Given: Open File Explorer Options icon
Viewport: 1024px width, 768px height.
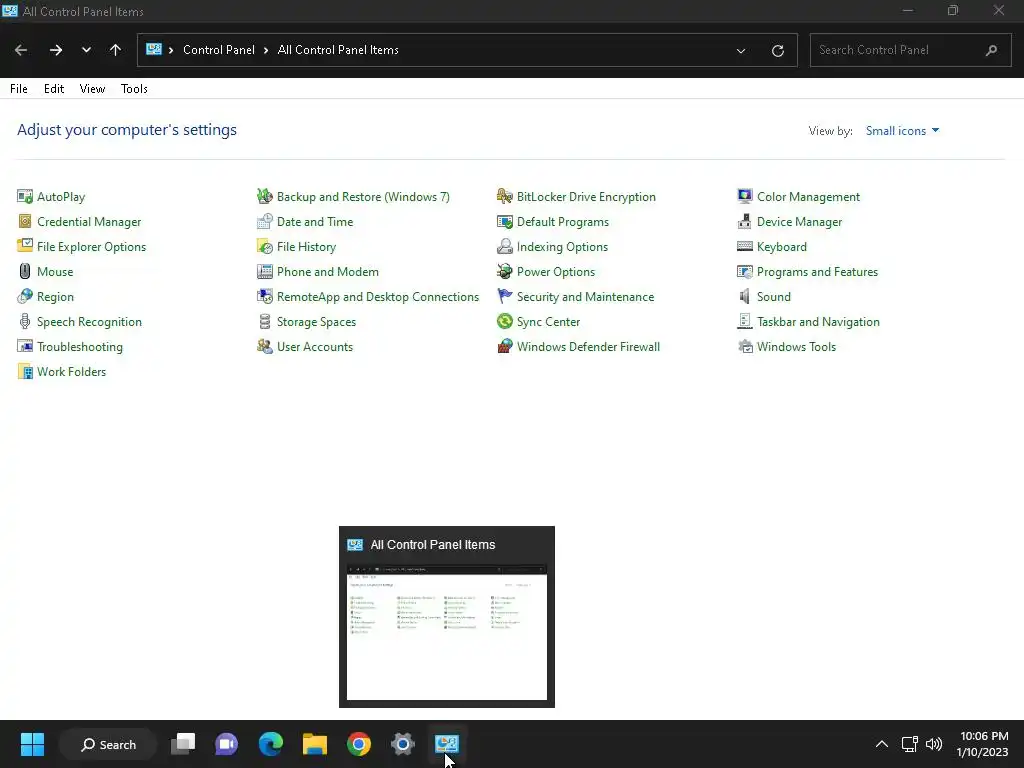Looking at the screenshot, I should (x=25, y=246).
